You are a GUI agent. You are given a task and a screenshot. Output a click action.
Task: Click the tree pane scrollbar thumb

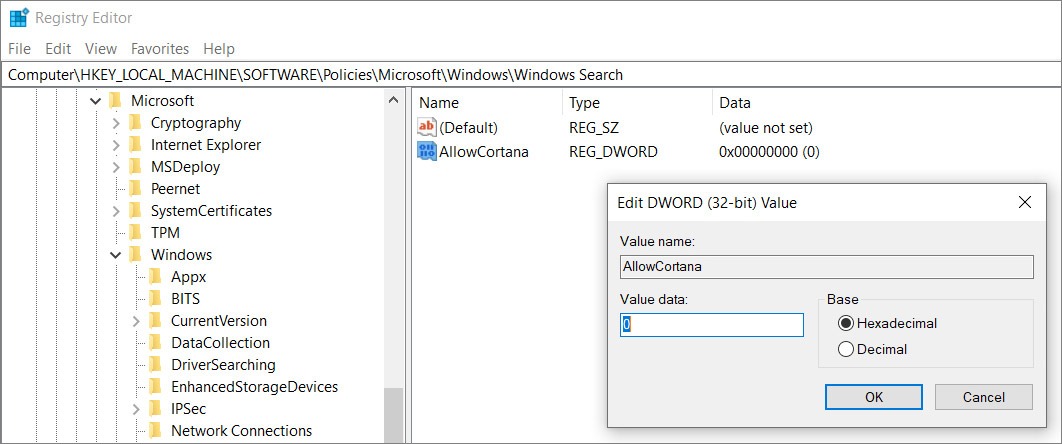393,416
